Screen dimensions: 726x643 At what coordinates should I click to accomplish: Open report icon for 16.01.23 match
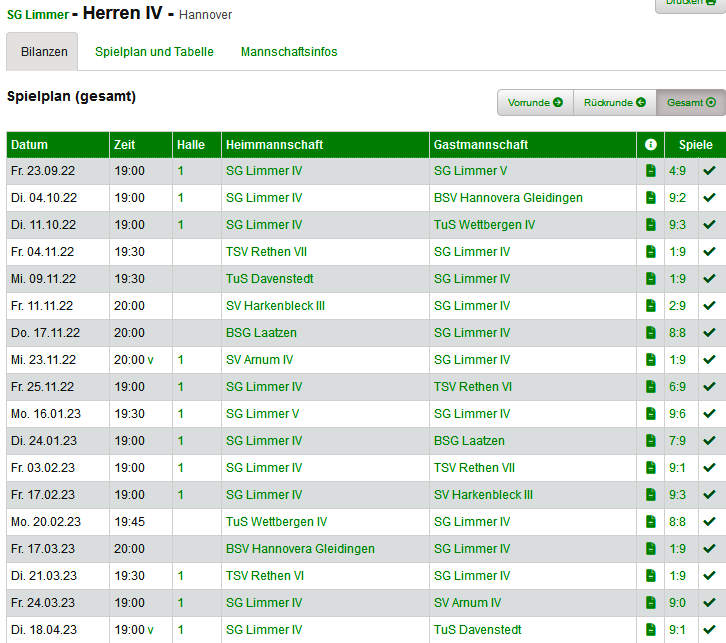coord(650,414)
